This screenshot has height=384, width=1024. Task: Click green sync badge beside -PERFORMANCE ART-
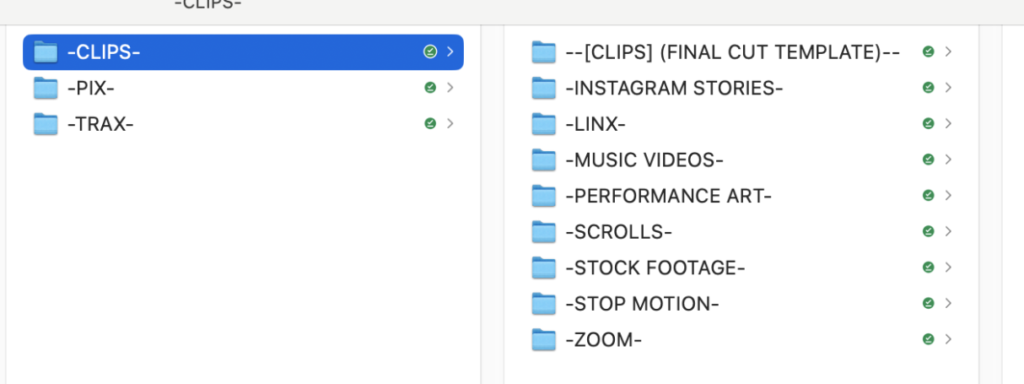point(928,195)
